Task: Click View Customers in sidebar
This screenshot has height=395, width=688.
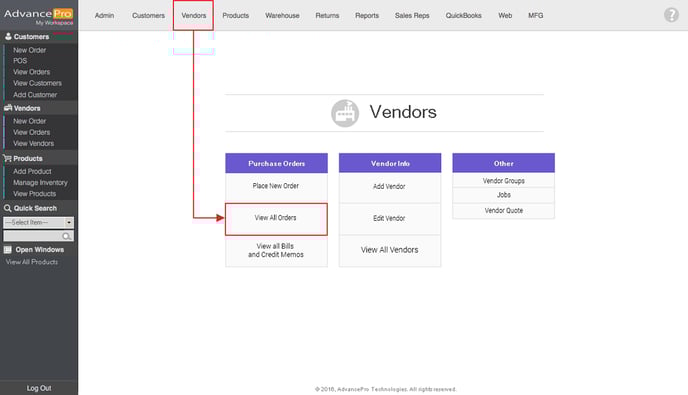Action: tap(37, 83)
